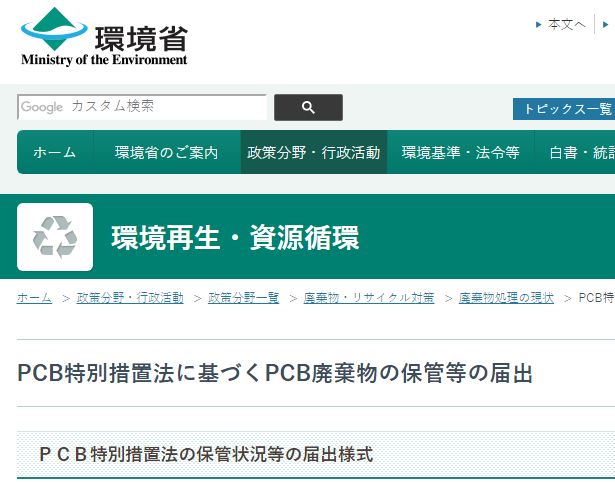Select the 保管状況等の届出様式 section heading
615x483 pixels.
coord(206,454)
